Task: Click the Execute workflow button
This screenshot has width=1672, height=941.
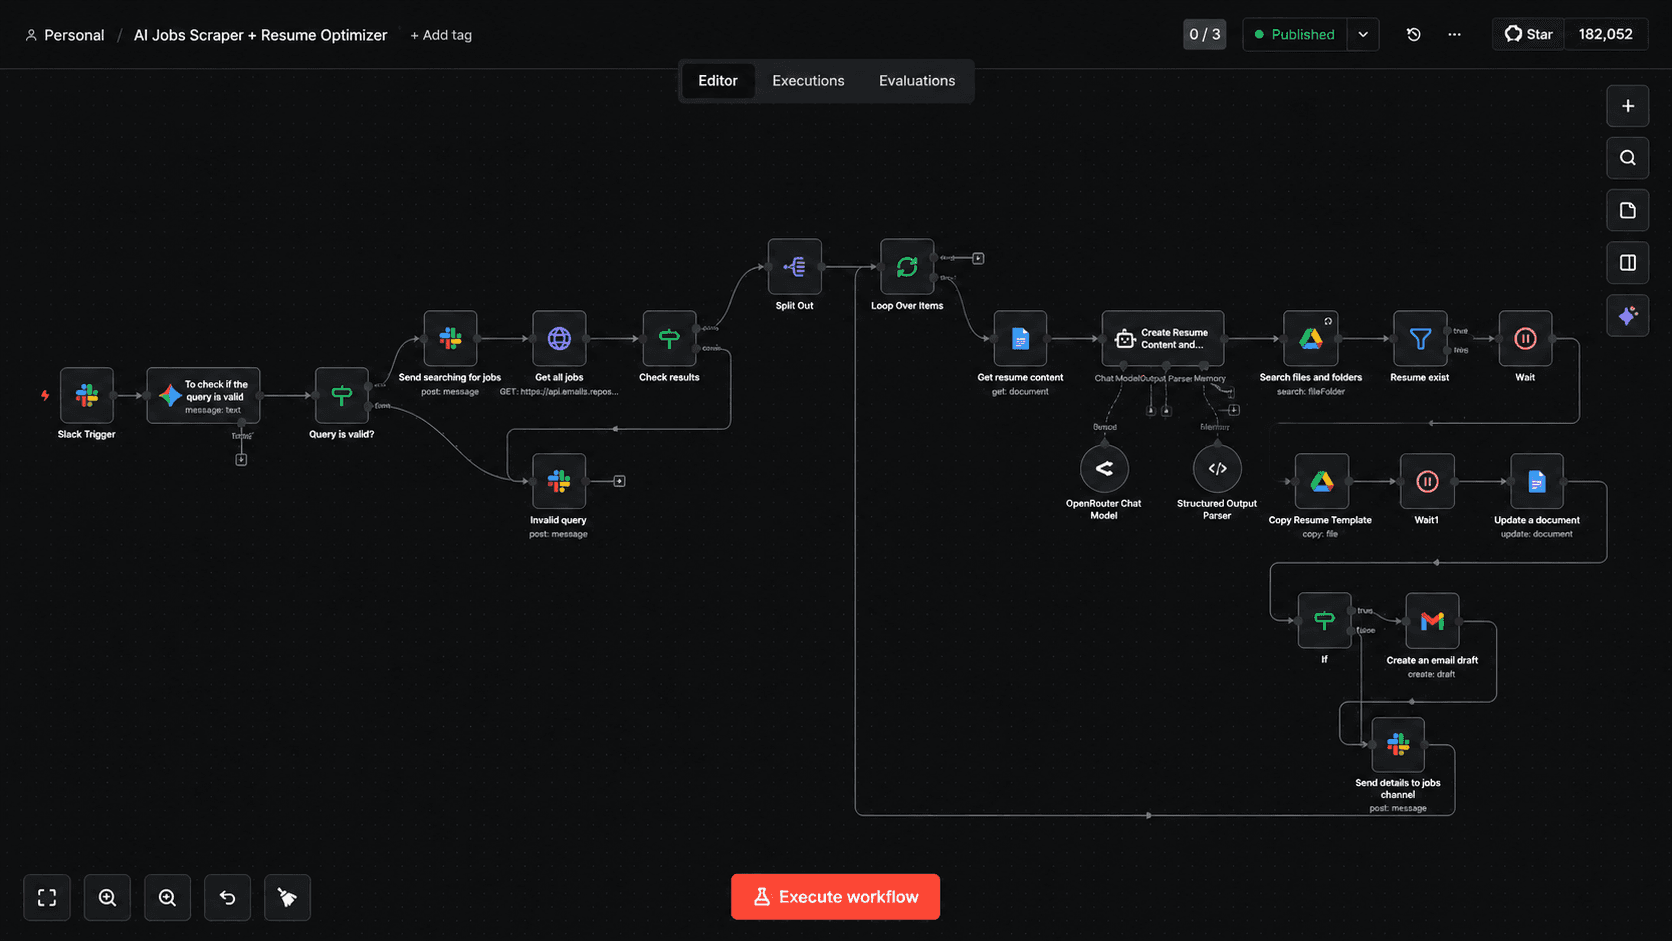Action: tap(835, 897)
